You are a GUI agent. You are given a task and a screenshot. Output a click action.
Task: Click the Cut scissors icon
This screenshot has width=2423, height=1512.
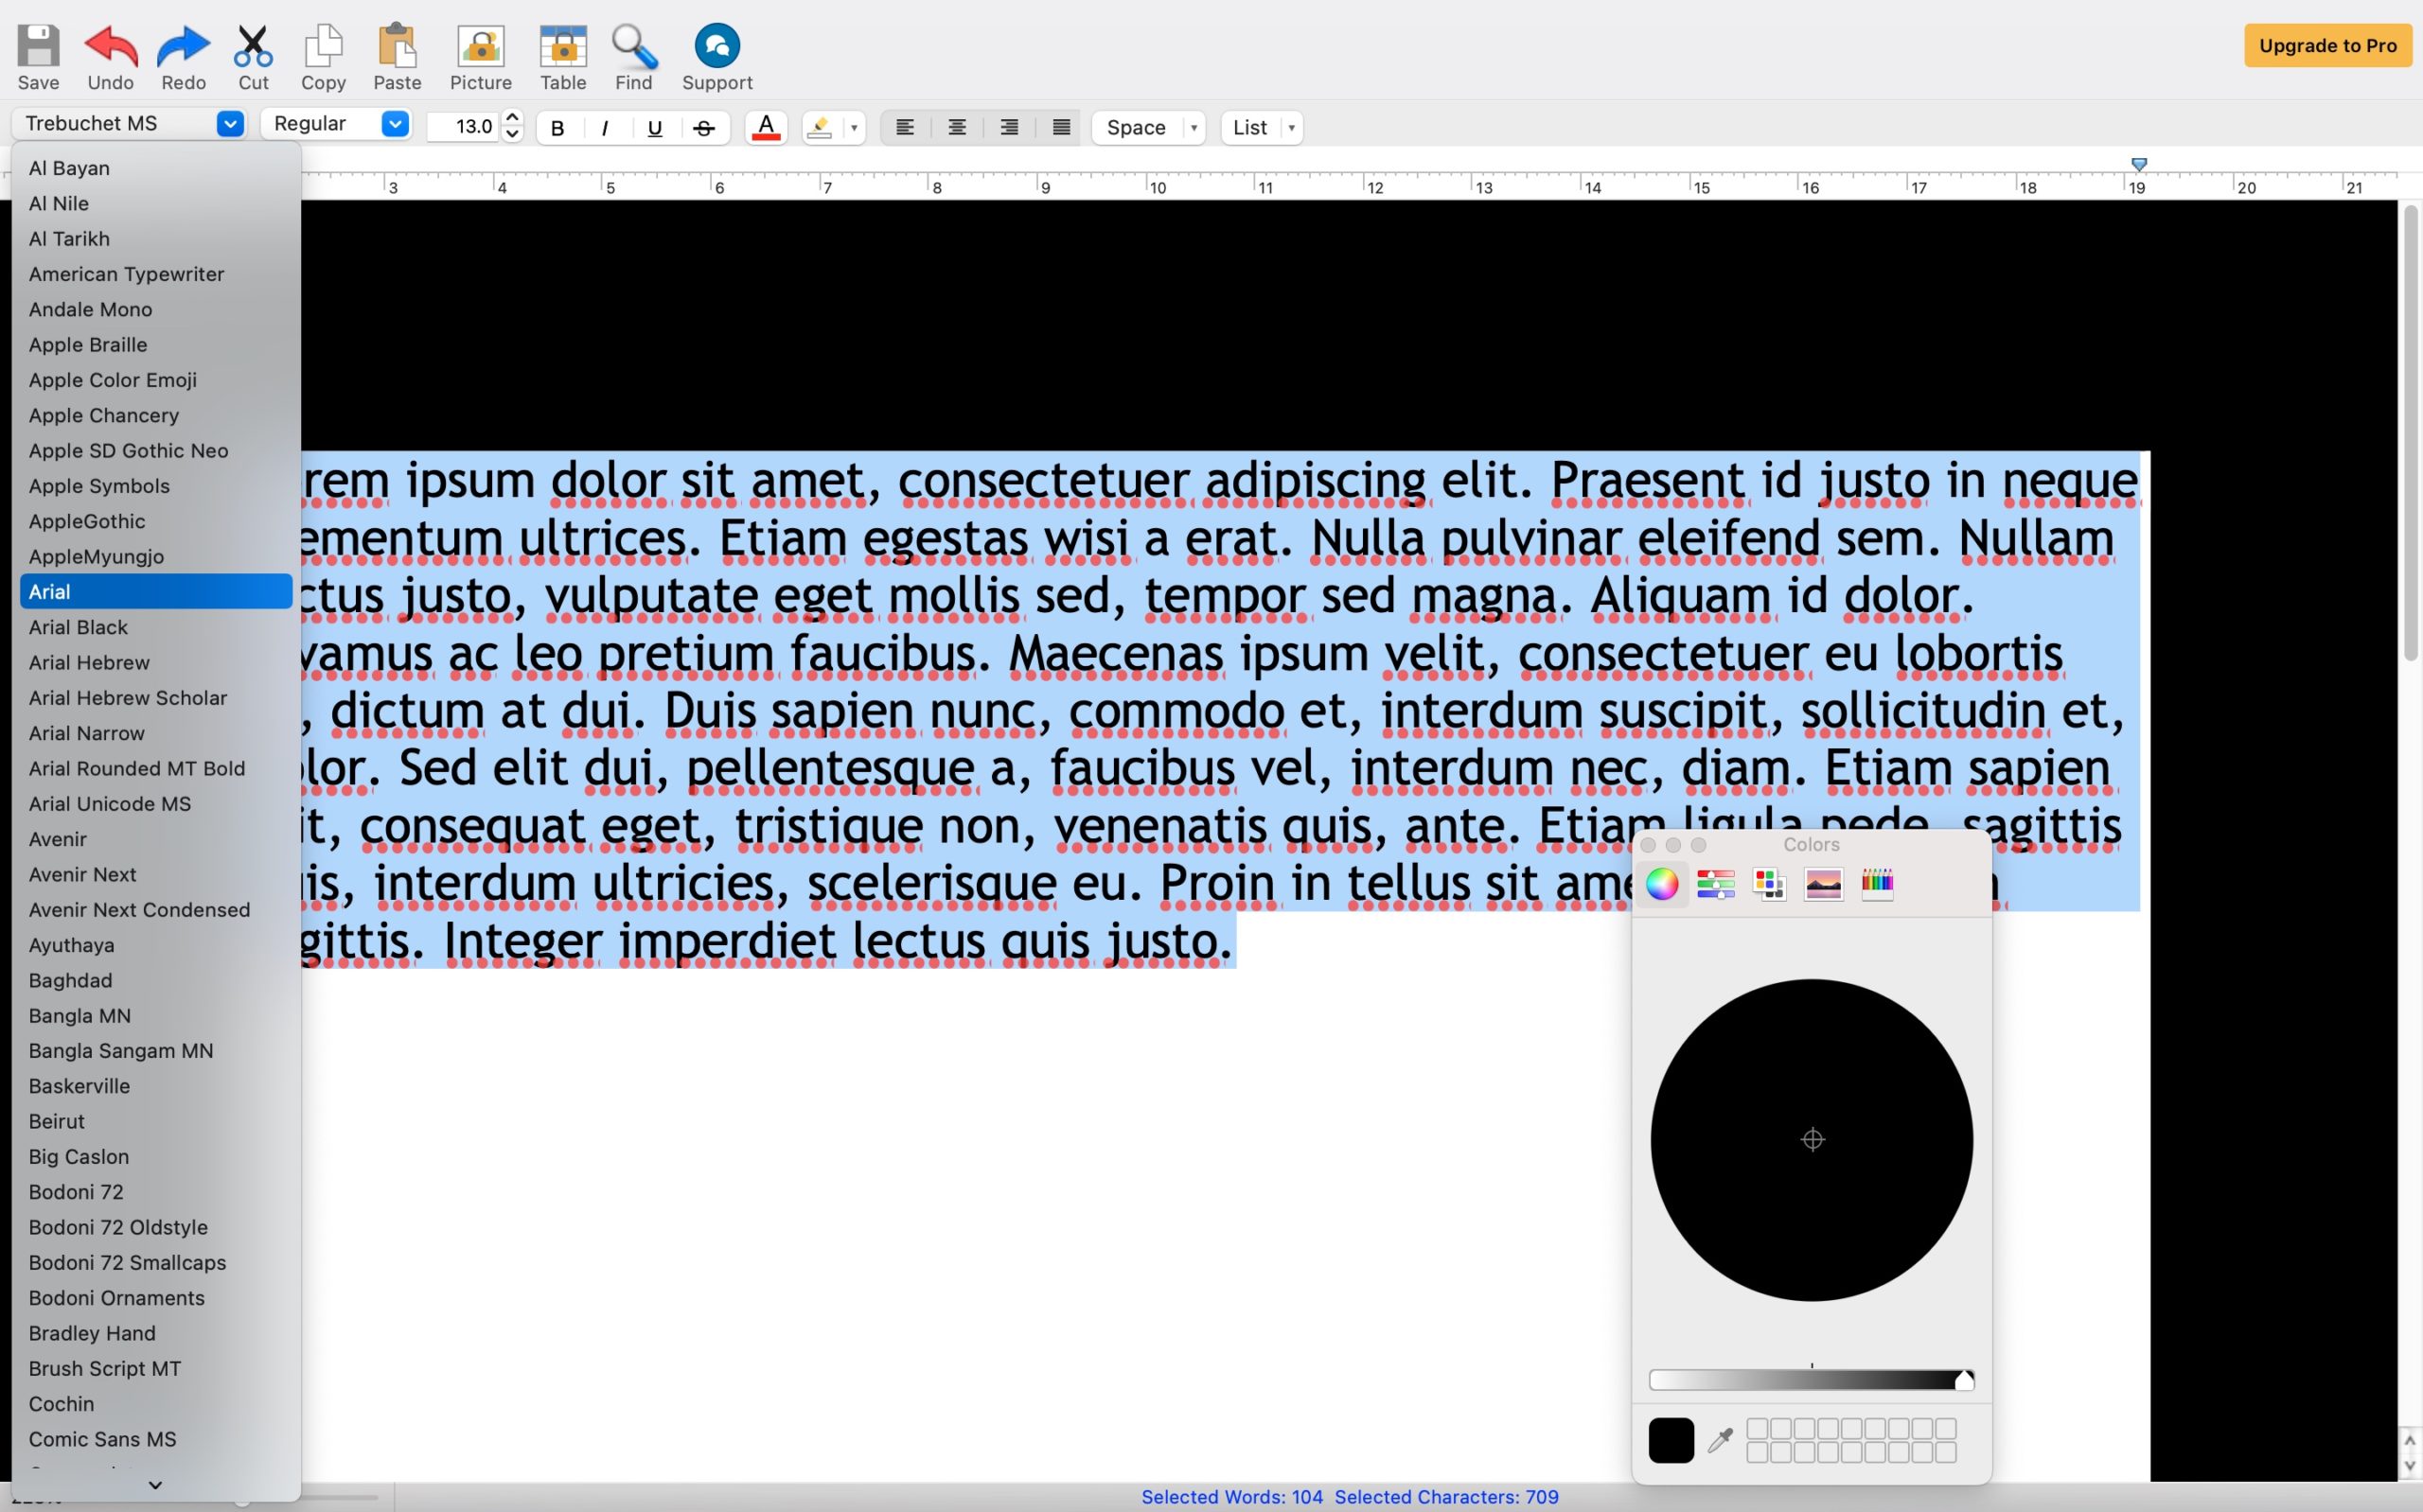click(253, 46)
